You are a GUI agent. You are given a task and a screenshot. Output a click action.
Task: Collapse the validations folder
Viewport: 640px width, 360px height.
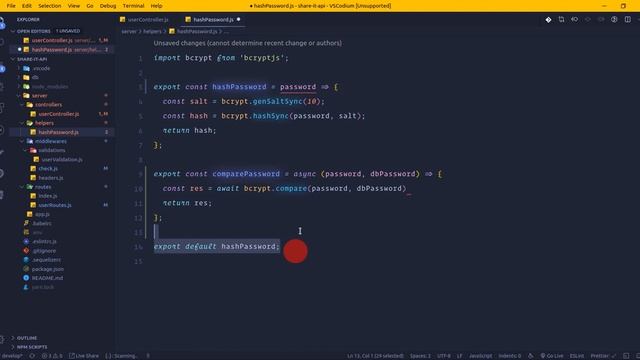click(51, 150)
